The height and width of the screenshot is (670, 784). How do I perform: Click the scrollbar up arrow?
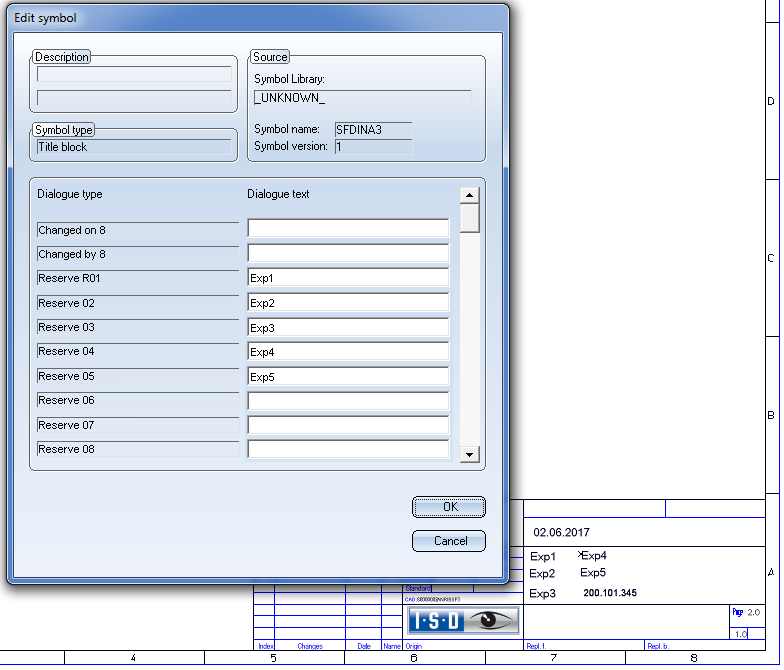coord(469,195)
